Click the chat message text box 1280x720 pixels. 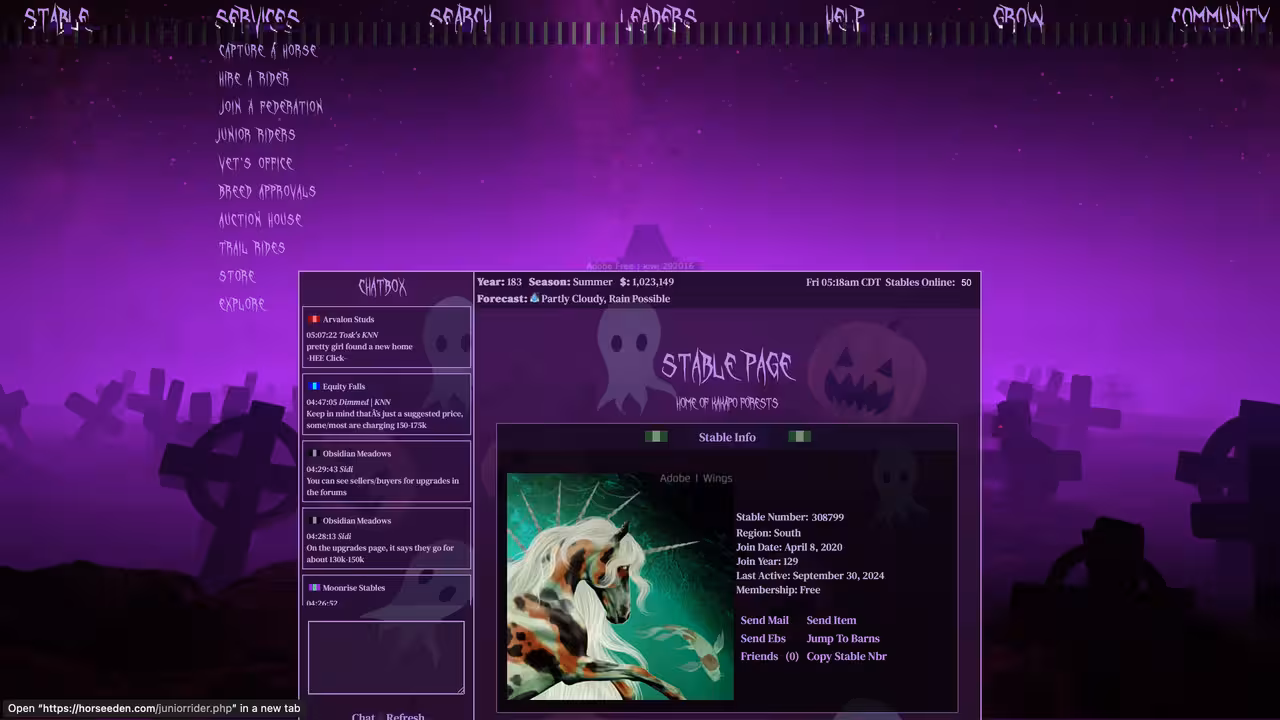coord(386,657)
